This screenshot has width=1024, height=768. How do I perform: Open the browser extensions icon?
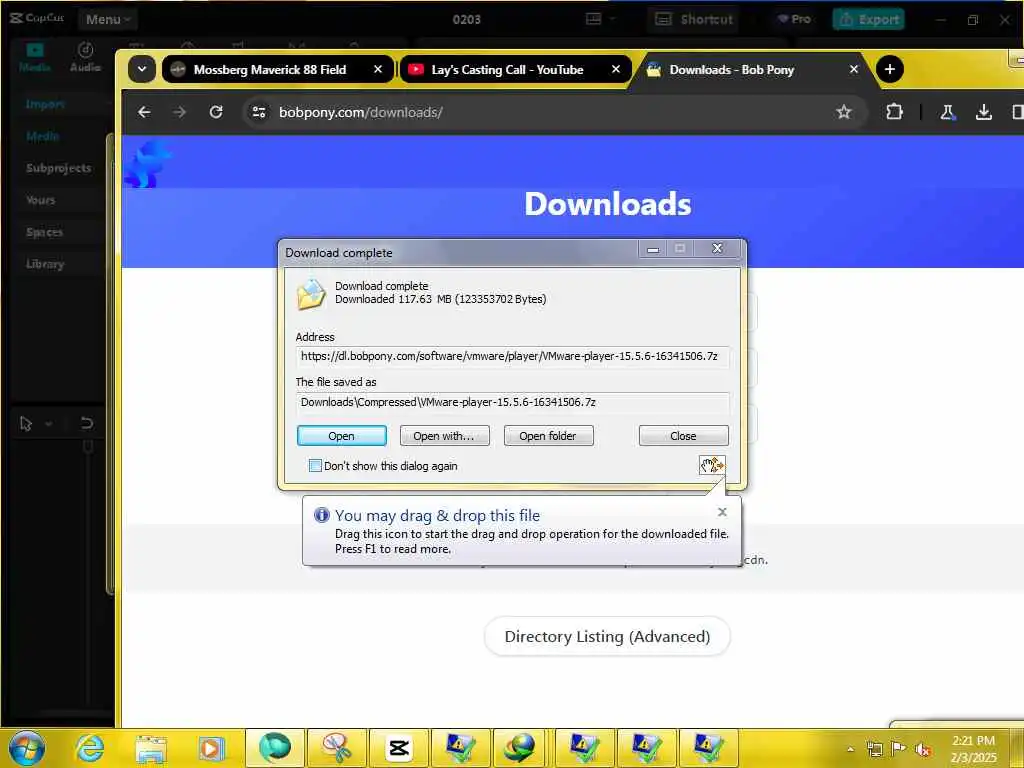894,112
